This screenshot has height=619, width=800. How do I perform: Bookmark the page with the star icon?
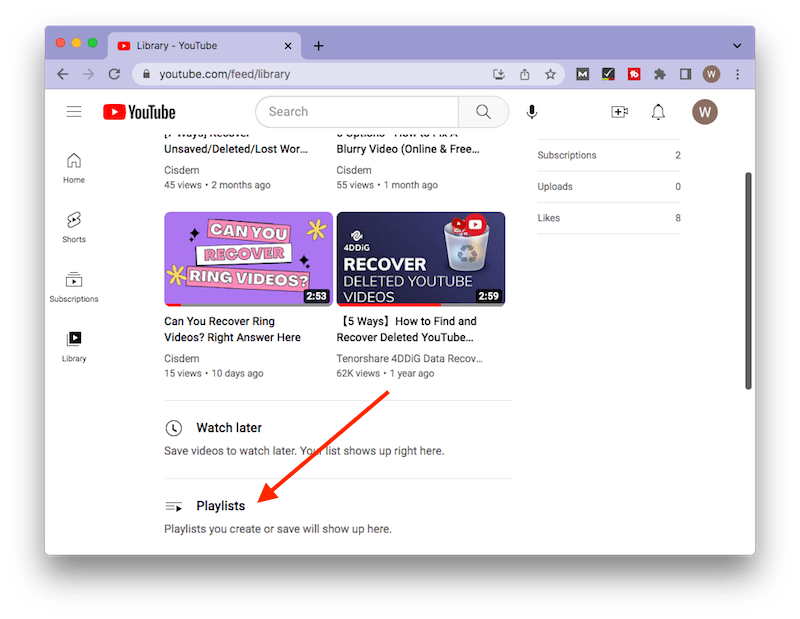(x=550, y=73)
